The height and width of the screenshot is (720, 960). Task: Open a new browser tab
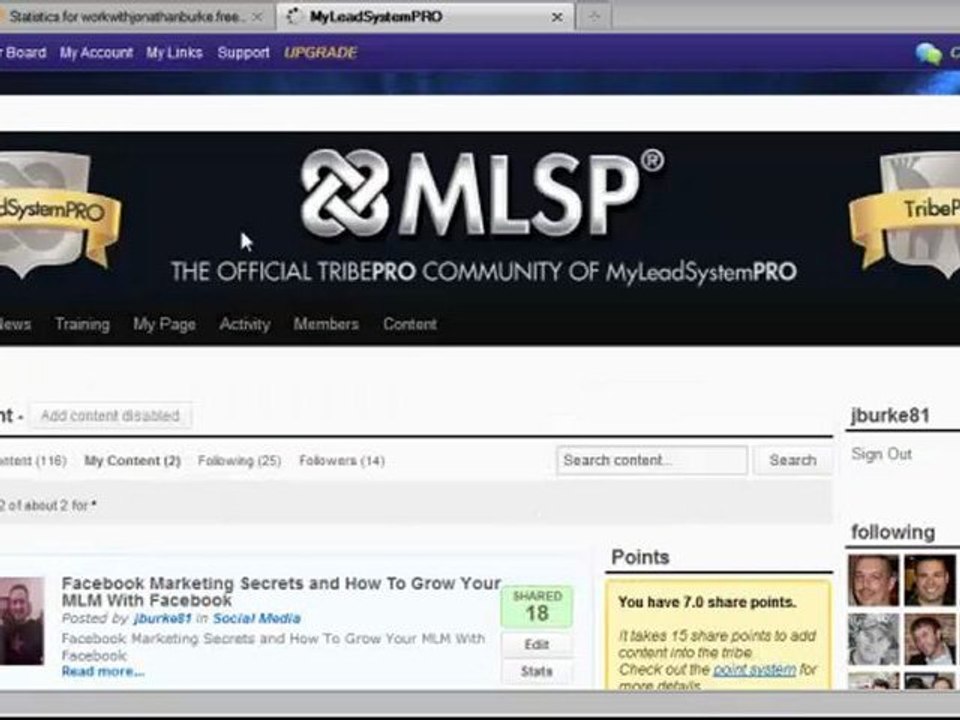tap(593, 18)
